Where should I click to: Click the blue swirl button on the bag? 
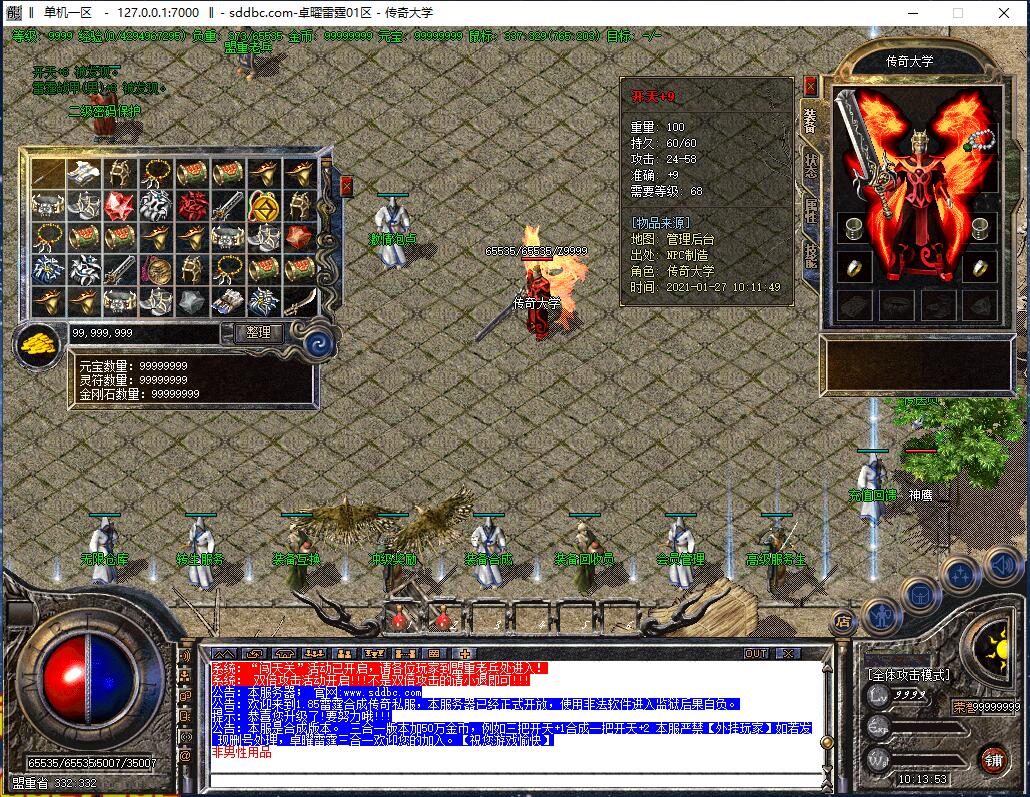pos(320,343)
